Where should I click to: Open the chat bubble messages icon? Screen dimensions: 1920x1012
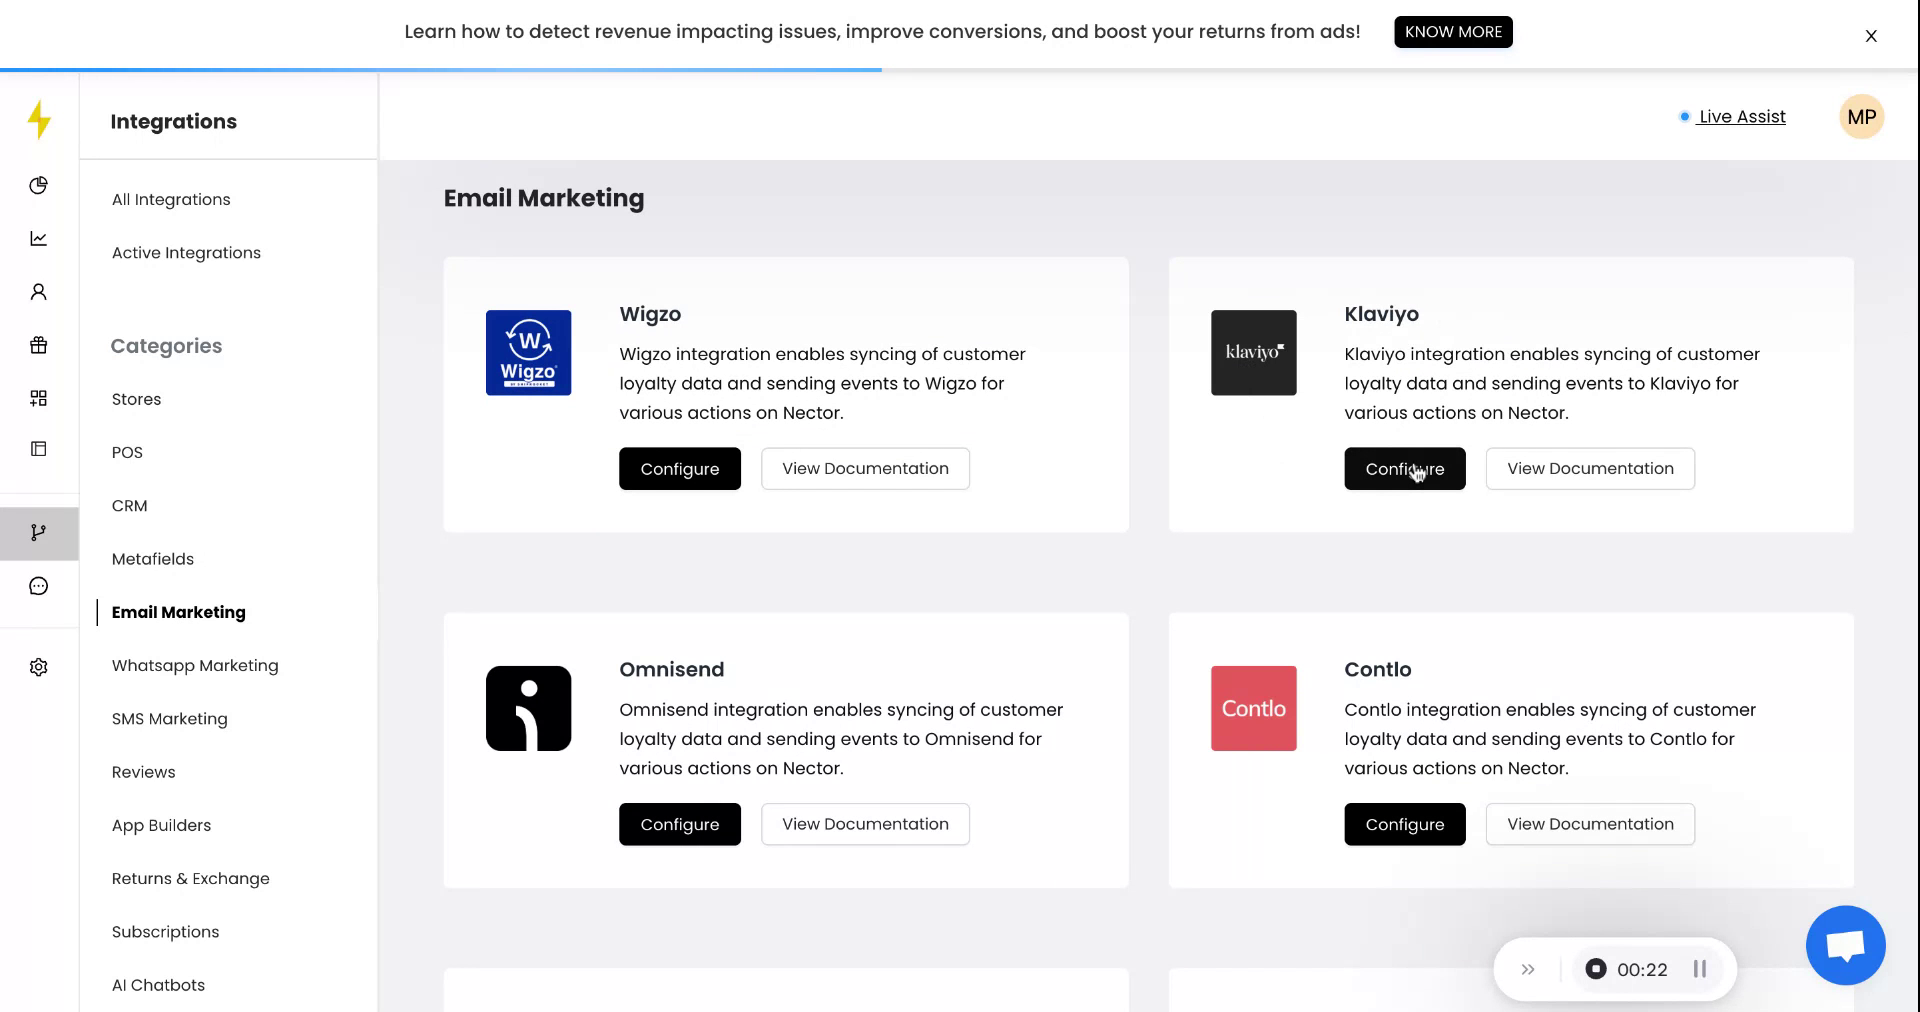tap(38, 586)
